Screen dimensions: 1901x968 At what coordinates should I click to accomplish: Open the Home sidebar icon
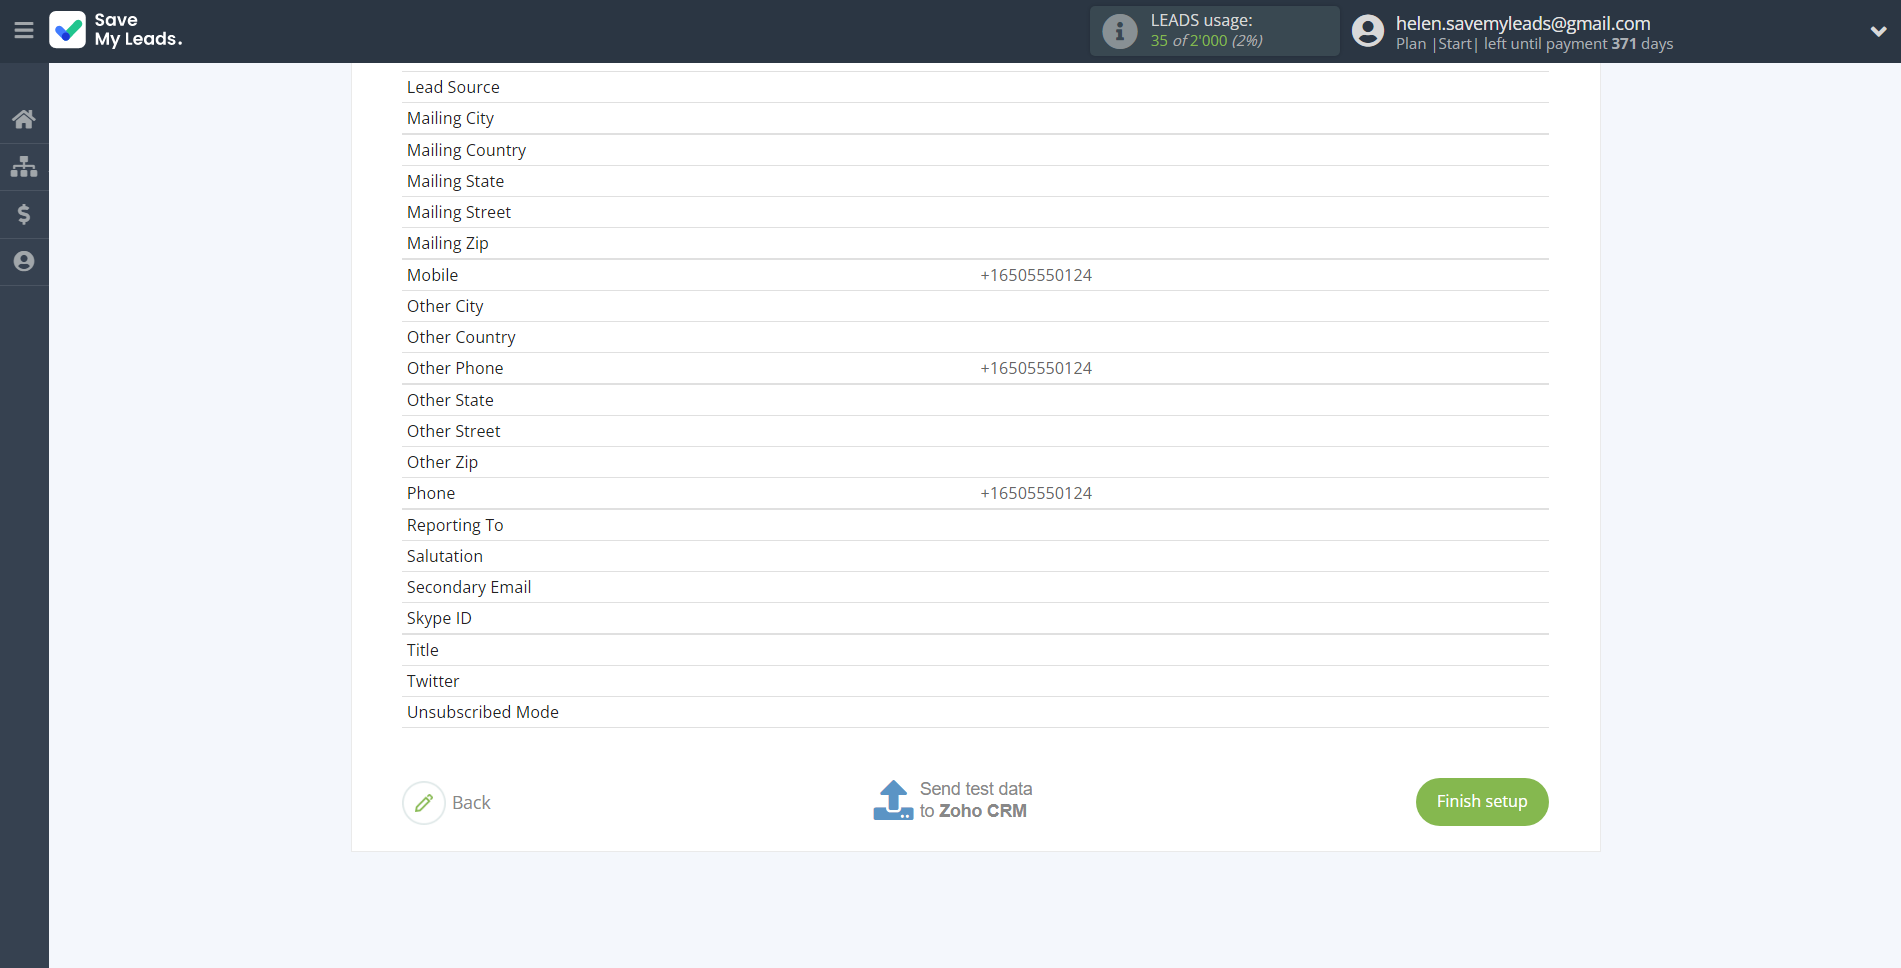(24, 119)
